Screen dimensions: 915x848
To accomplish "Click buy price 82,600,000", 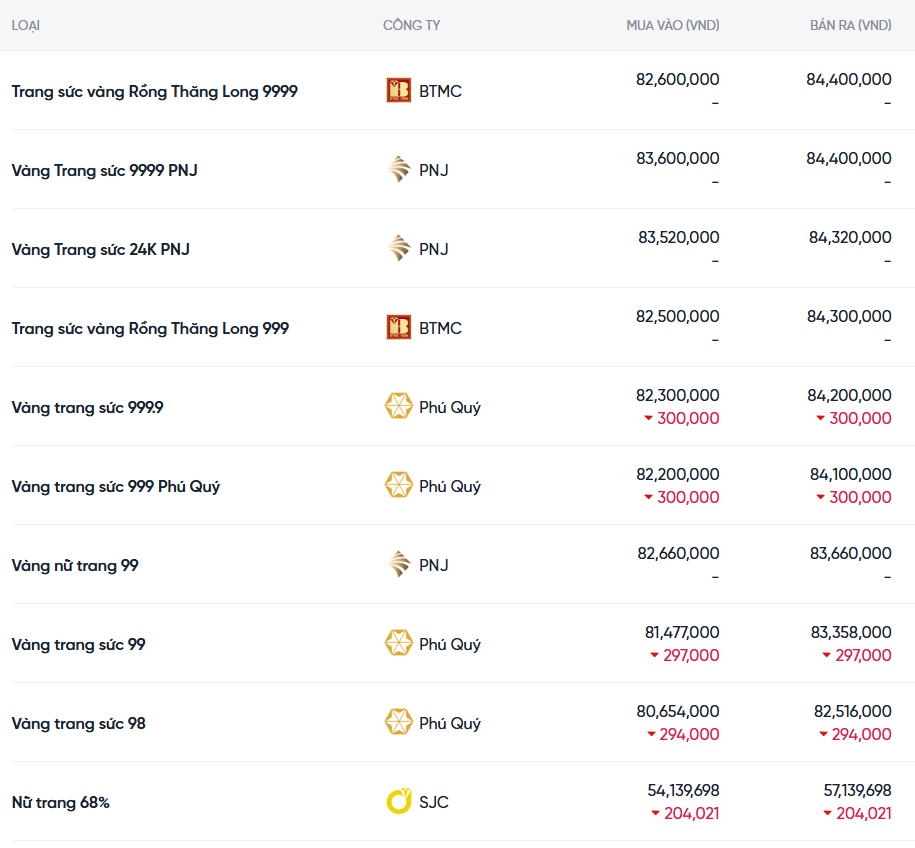I will tap(677, 79).
